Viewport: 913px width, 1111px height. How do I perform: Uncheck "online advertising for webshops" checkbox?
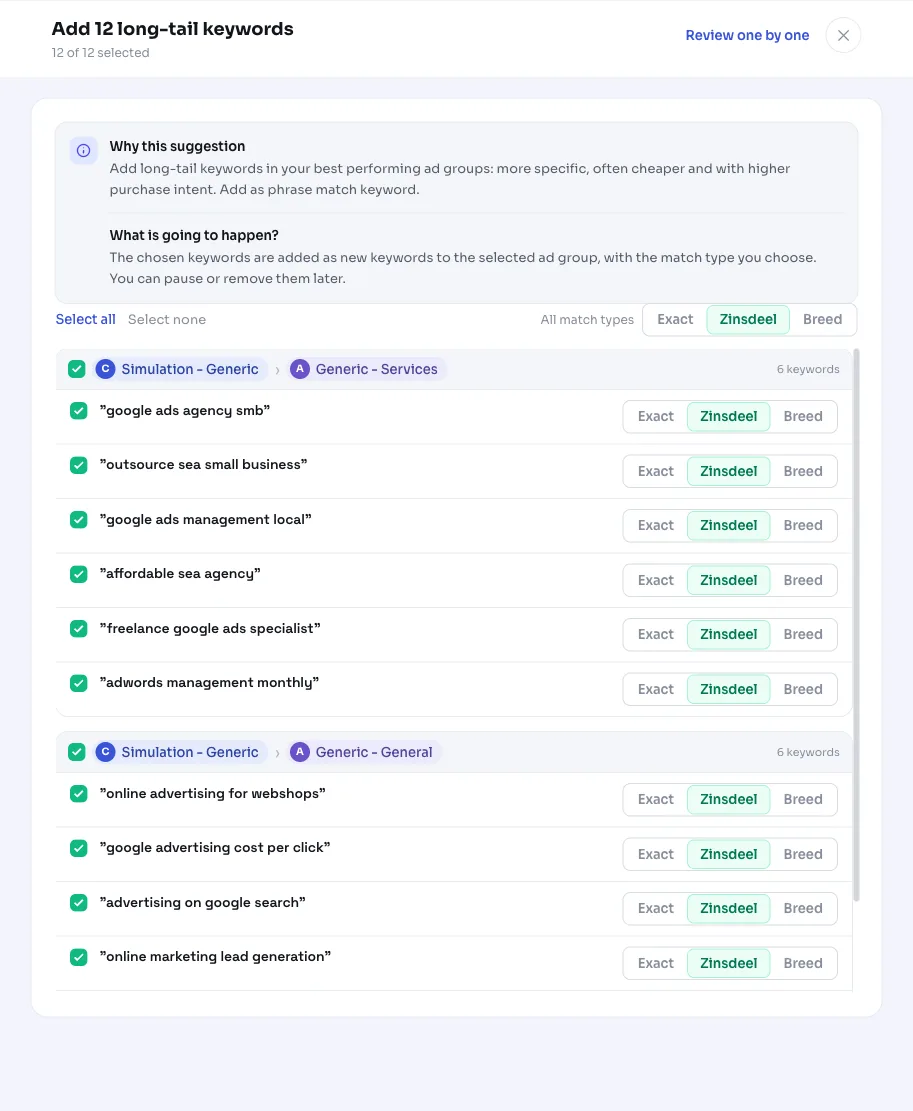tap(79, 794)
